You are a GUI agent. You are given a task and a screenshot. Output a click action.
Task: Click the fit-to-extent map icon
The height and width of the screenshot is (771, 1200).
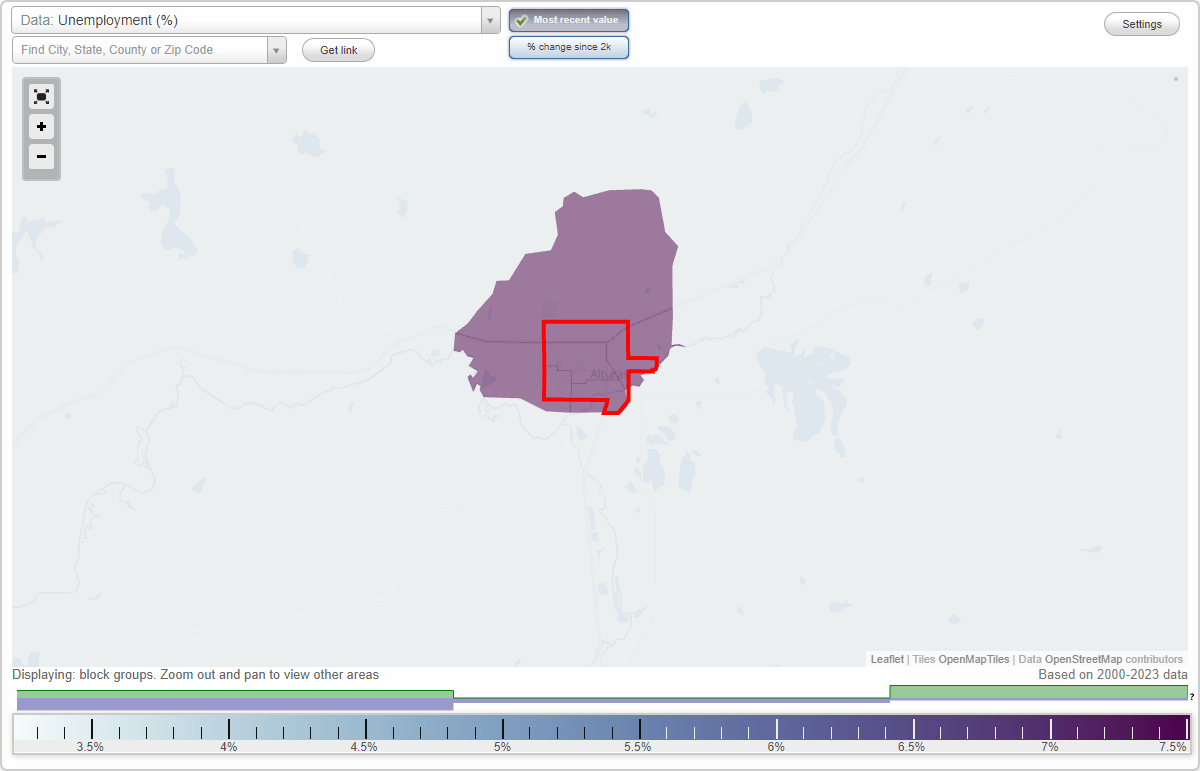pyautogui.click(x=41, y=96)
